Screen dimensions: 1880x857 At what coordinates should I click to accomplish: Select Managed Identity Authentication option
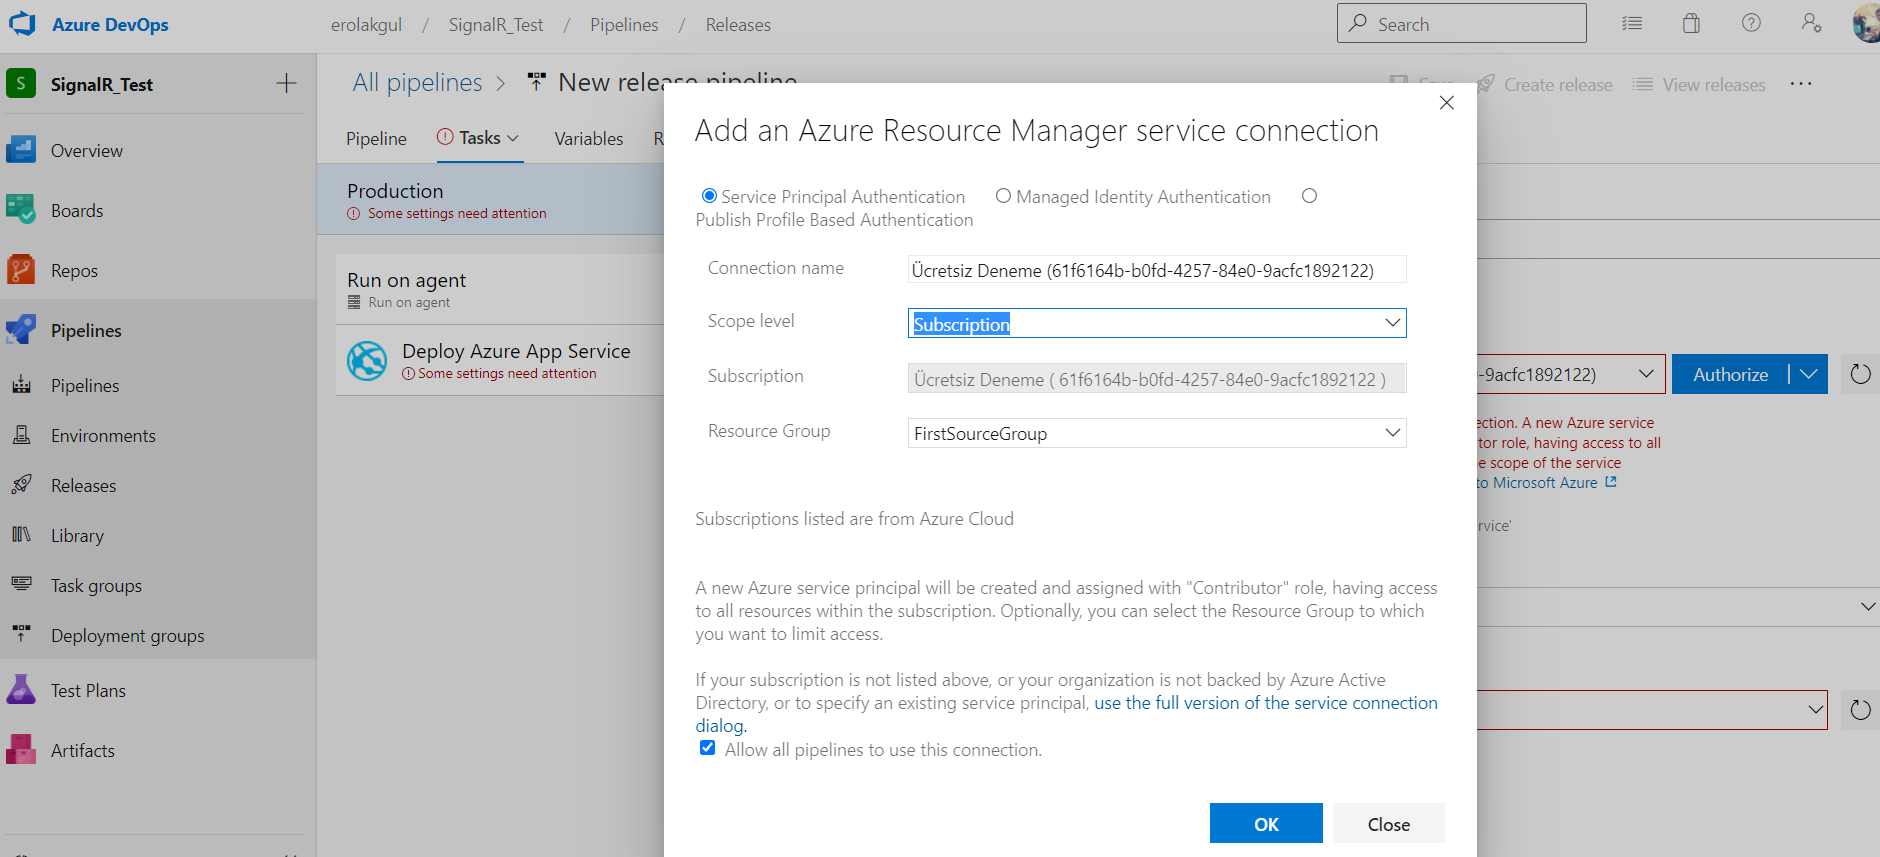[1003, 196]
